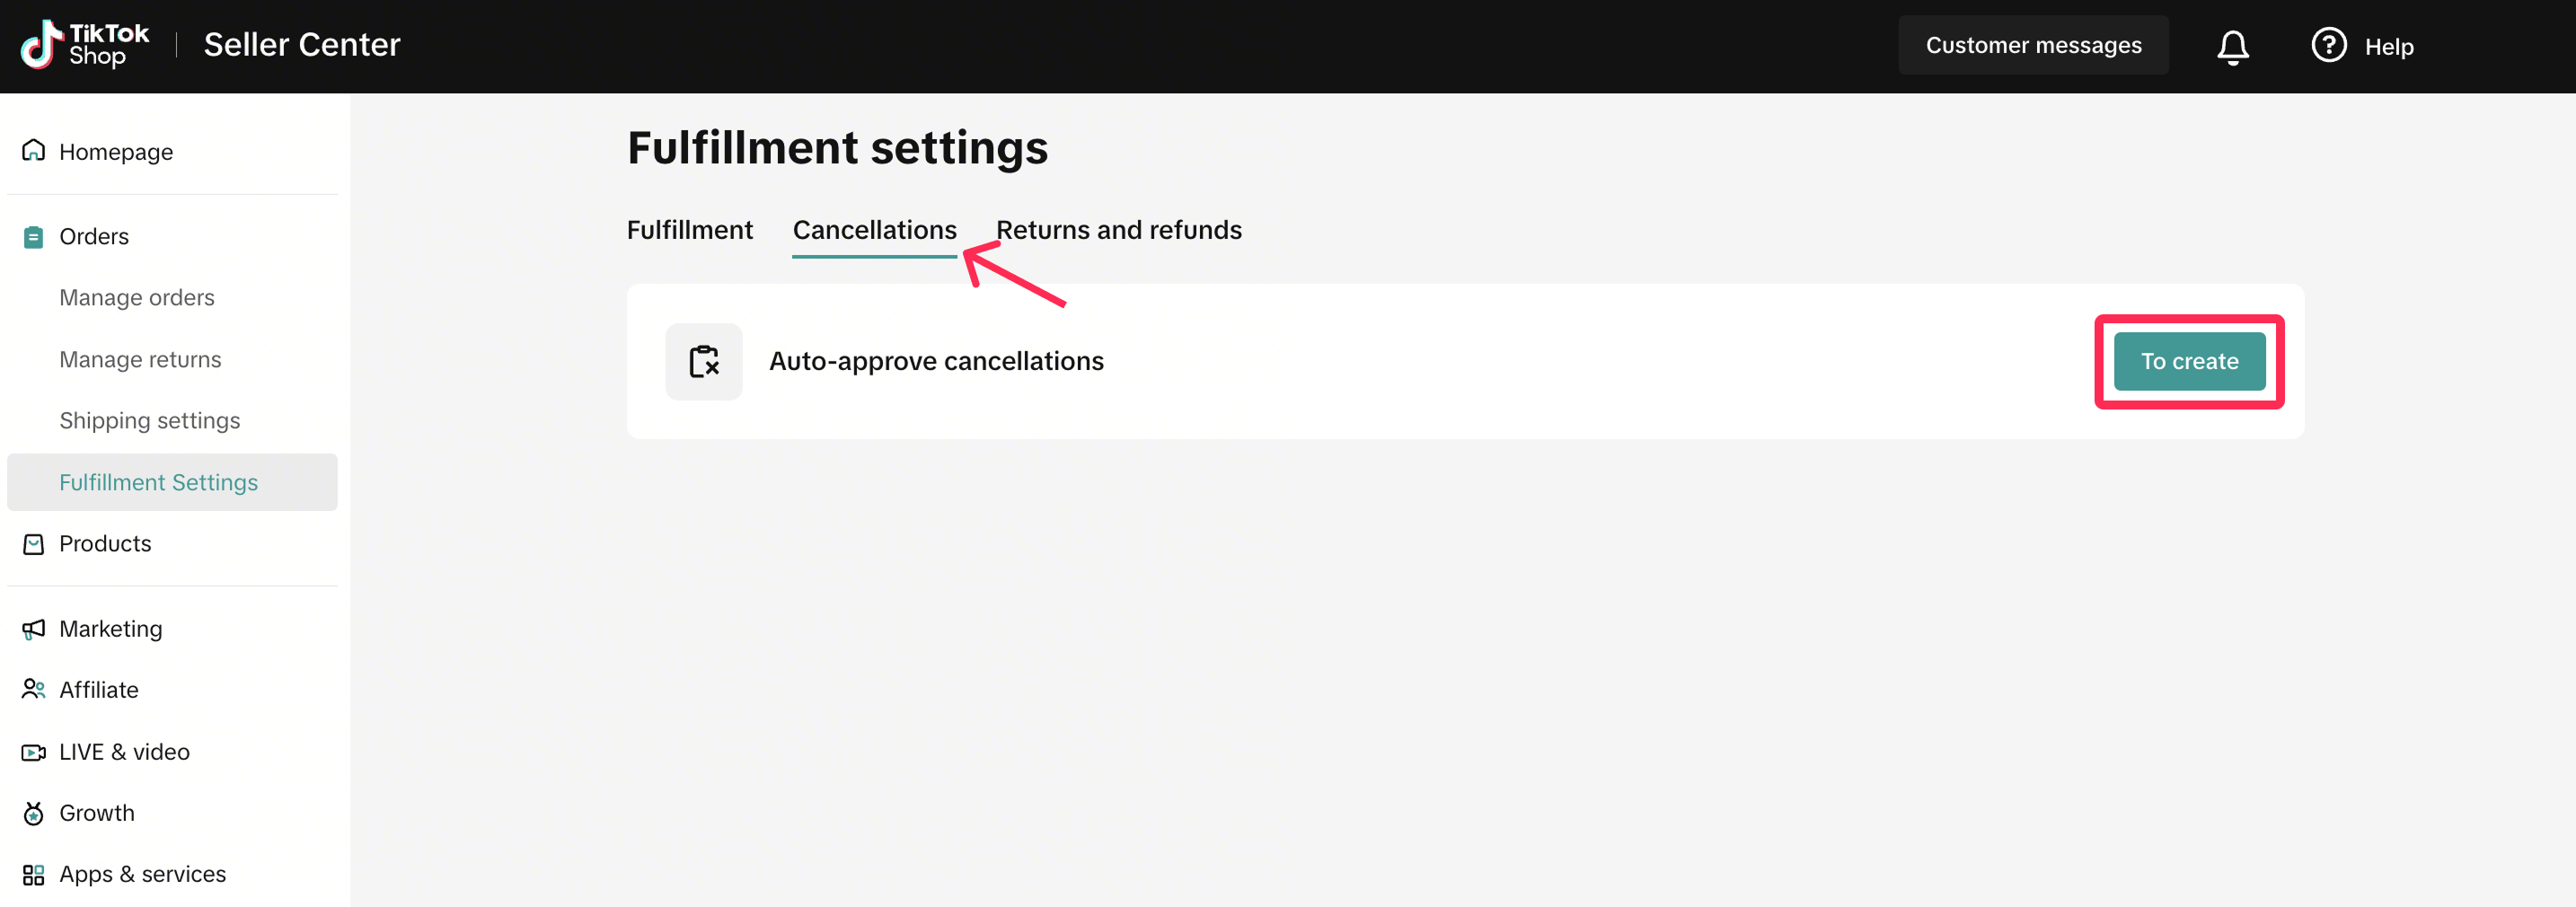Click the auto-approve cancellations clipboard icon
Viewport: 2576px width, 907px height.
click(x=704, y=361)
